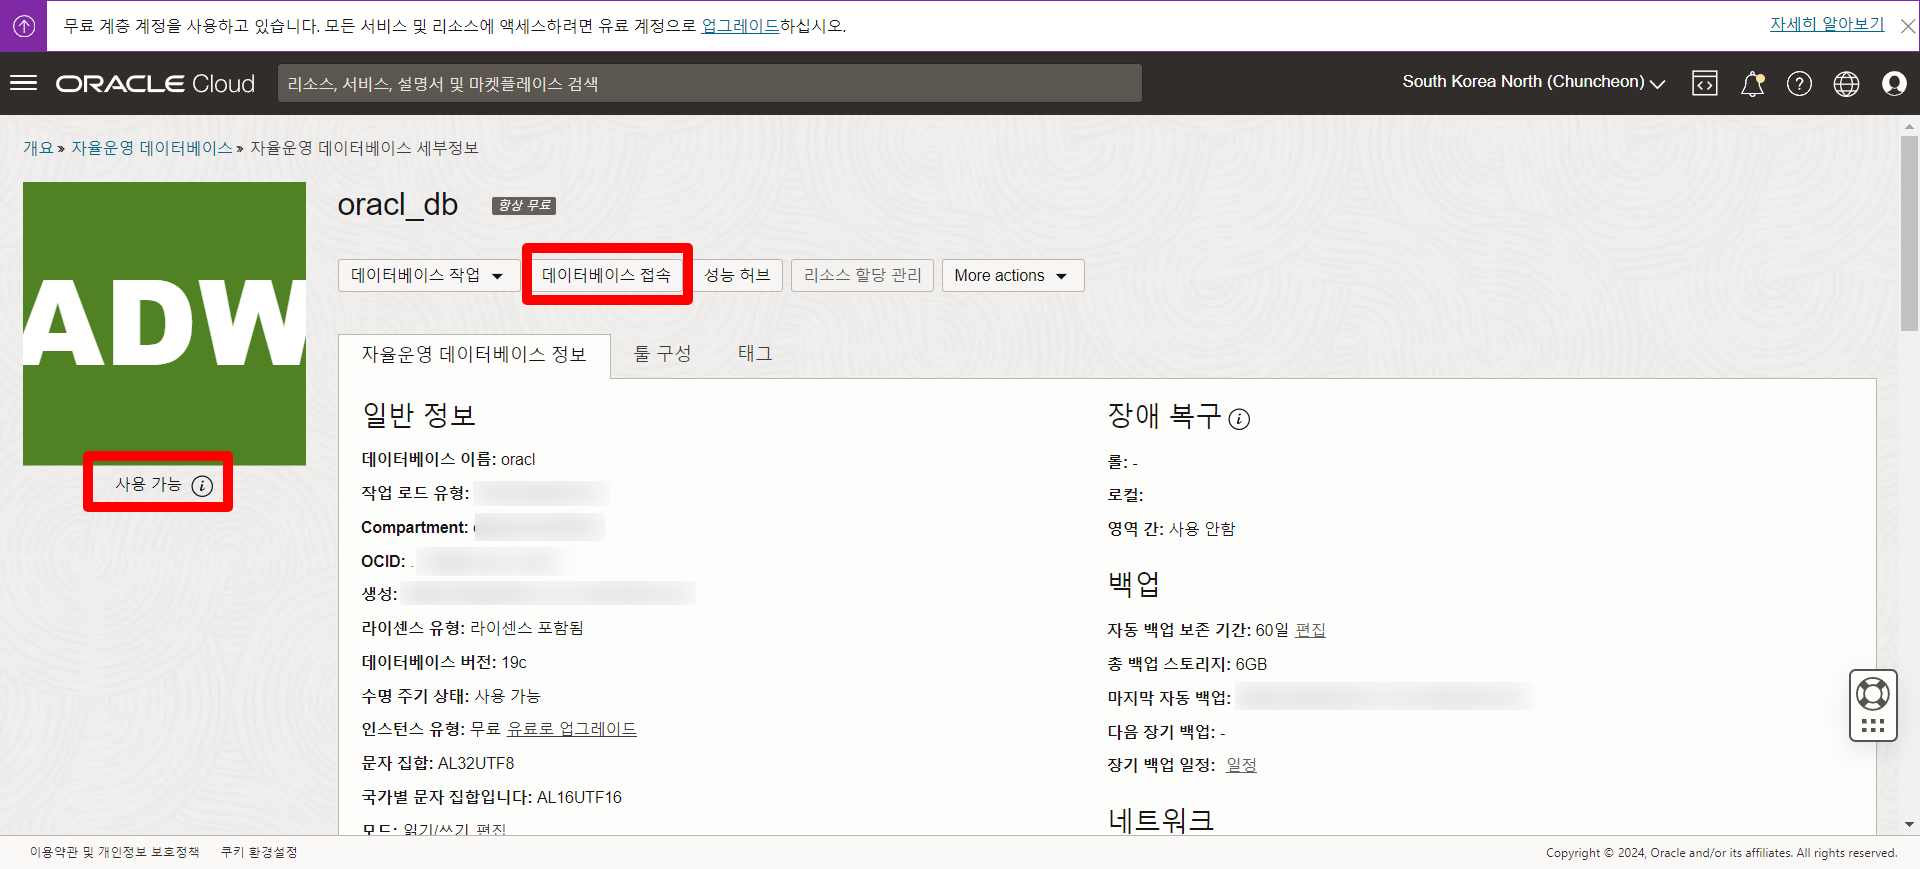
Task: Click 총 백업 스토리지: 6GB text
Action: (x=1187, y=664)
